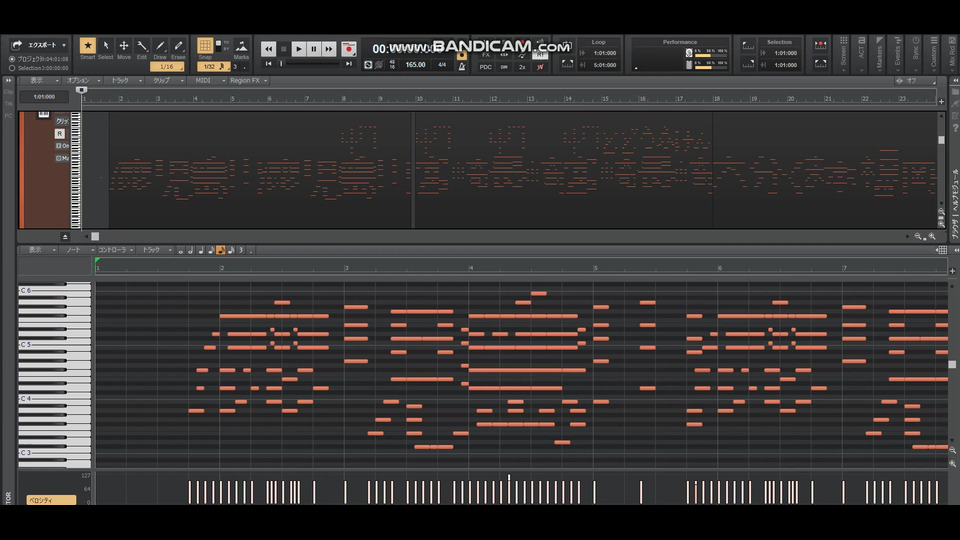Open the エクスポート dropdown

[40, 45]
